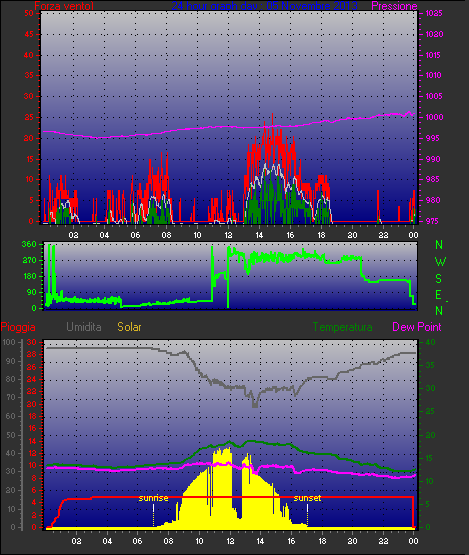Click the 1035 pressure axis value
The height and width of the screenshot is (555, 469).
(434, 13)
